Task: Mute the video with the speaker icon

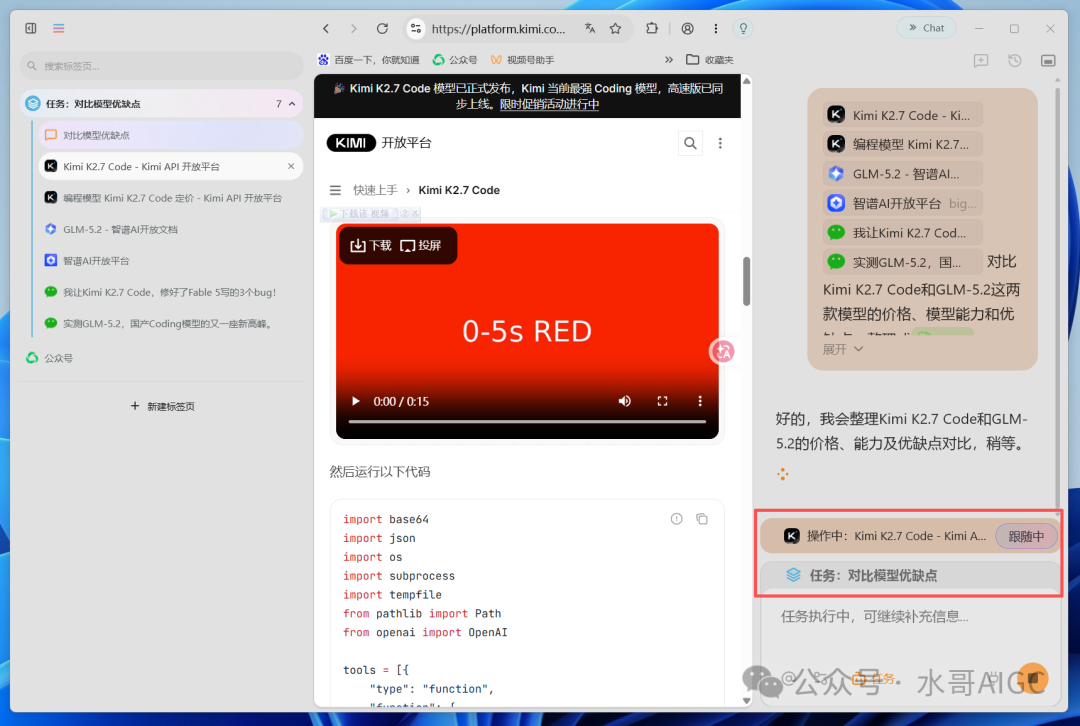Action: click(x=625, y=401)
